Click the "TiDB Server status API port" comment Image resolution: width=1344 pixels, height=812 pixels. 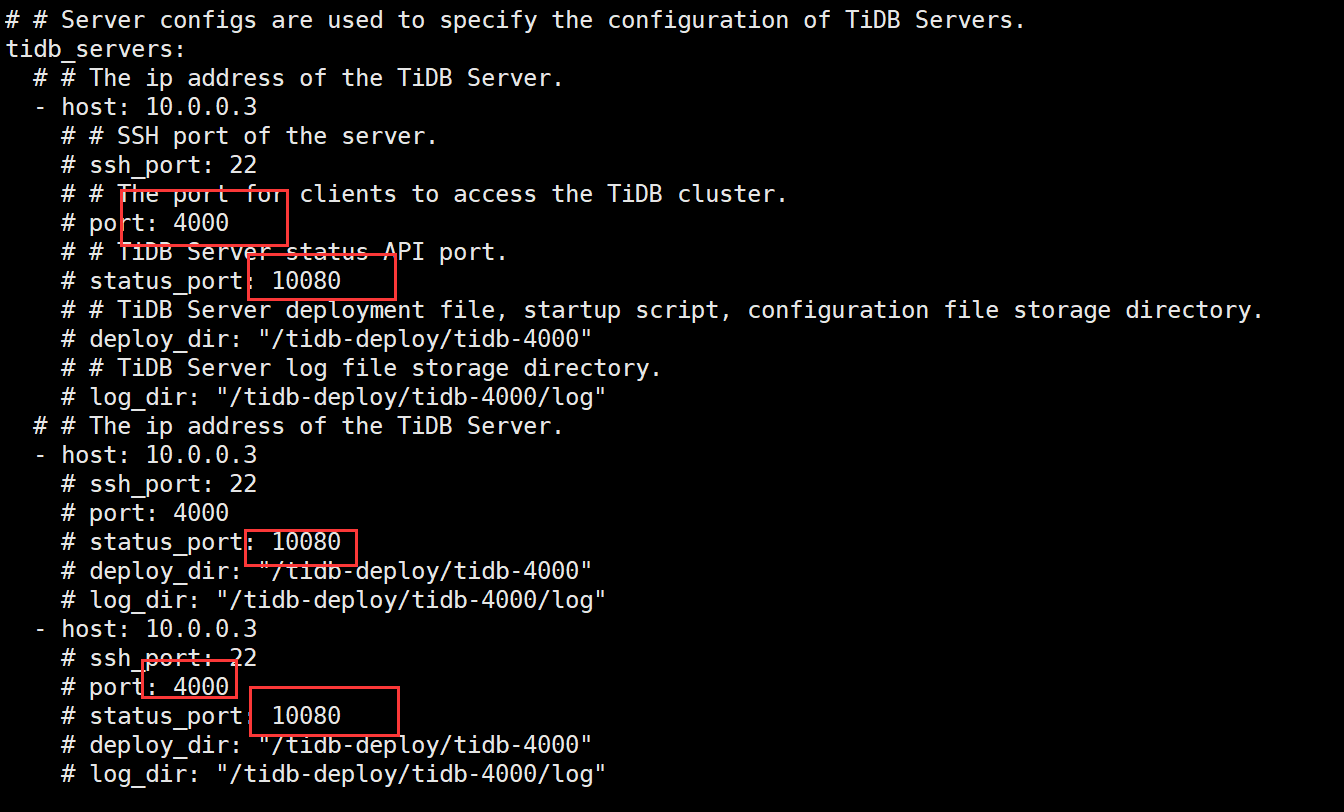pos(298,251)
